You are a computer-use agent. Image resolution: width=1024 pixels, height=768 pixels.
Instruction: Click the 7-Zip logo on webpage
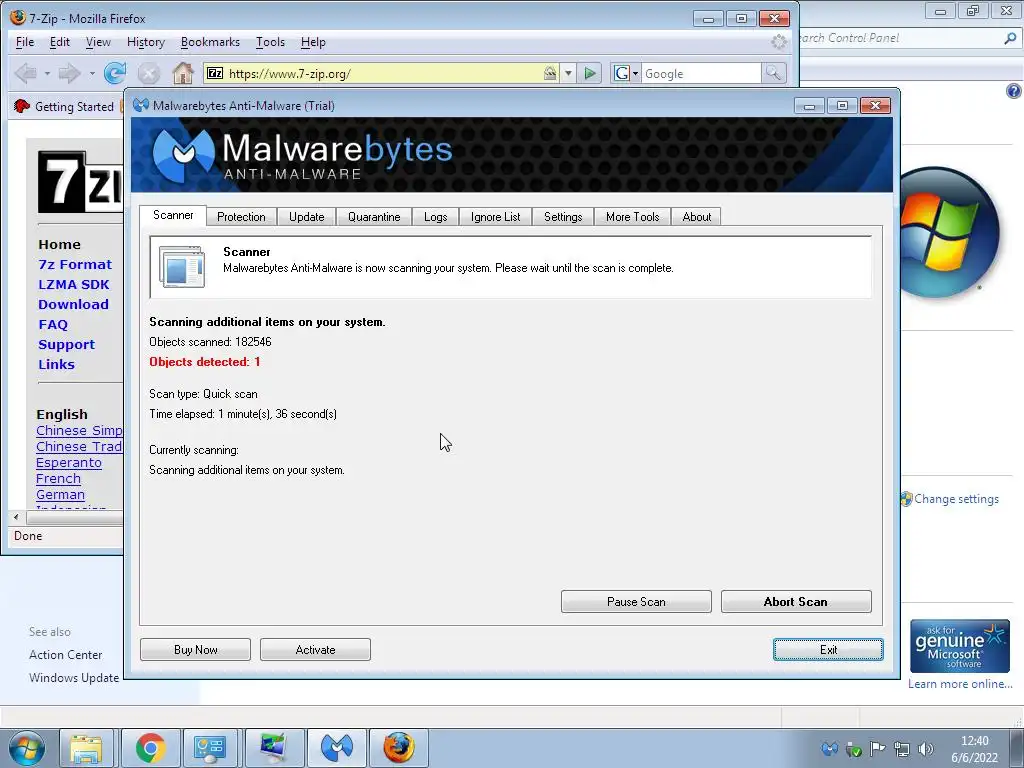coord(80,182)
